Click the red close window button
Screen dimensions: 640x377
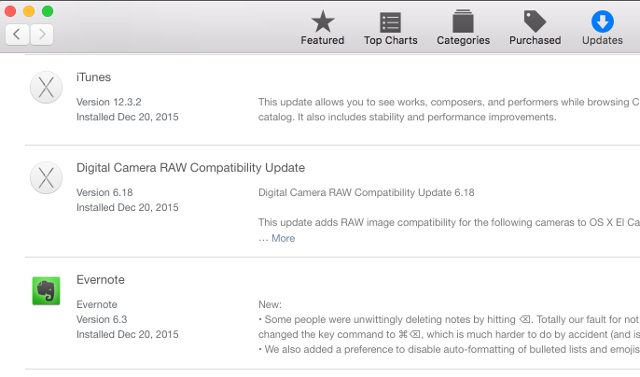(x=10, y=11)
